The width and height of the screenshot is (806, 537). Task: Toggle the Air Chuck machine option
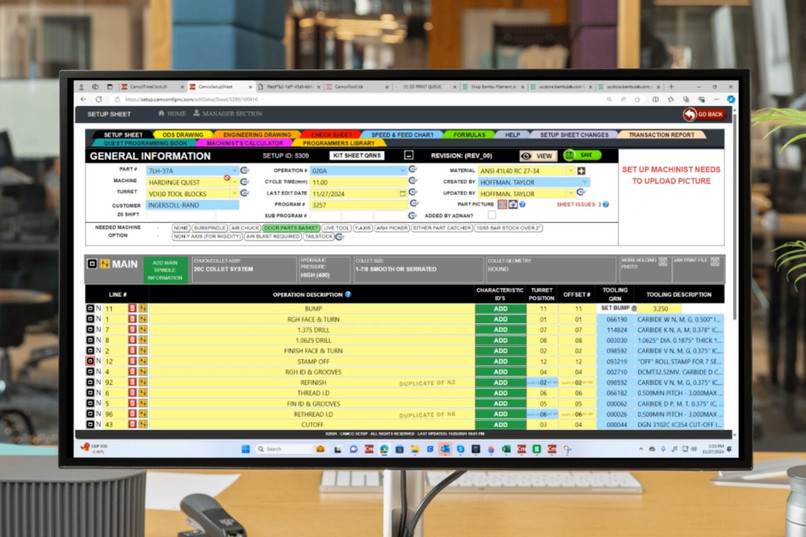pos(245,228)
